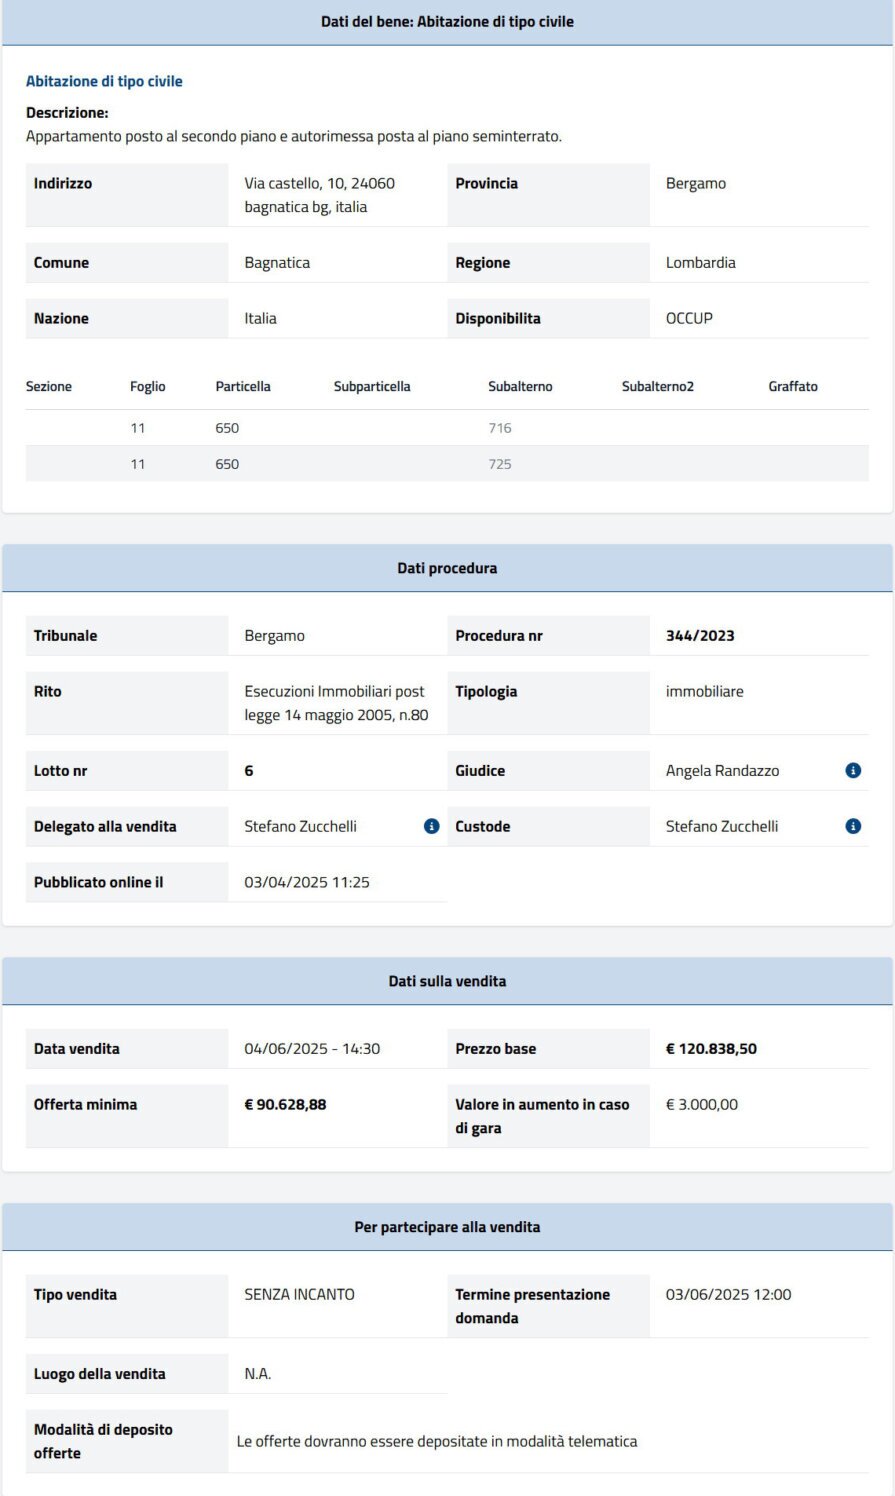Click the 'Particella' column header
Image resolution: width=895 pixels, height=1496 pixels.
tap(243, 387)
